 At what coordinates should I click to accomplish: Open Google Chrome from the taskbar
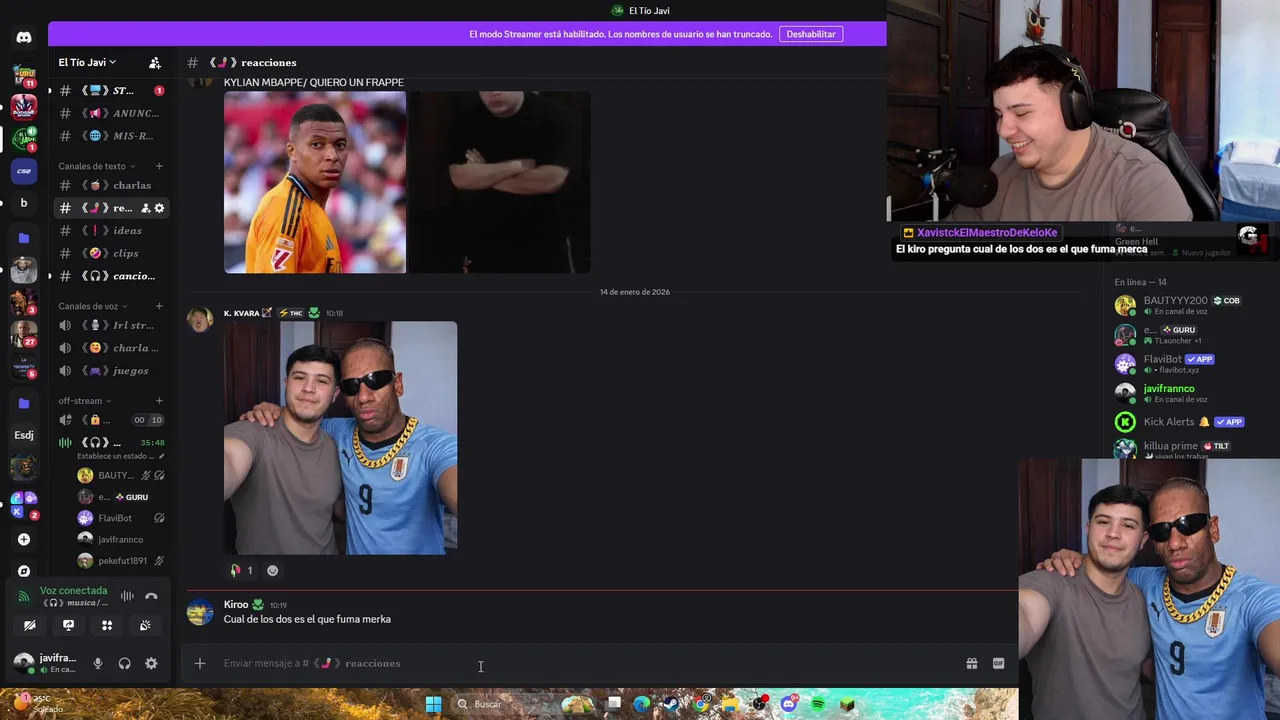[x=701, y=704]
